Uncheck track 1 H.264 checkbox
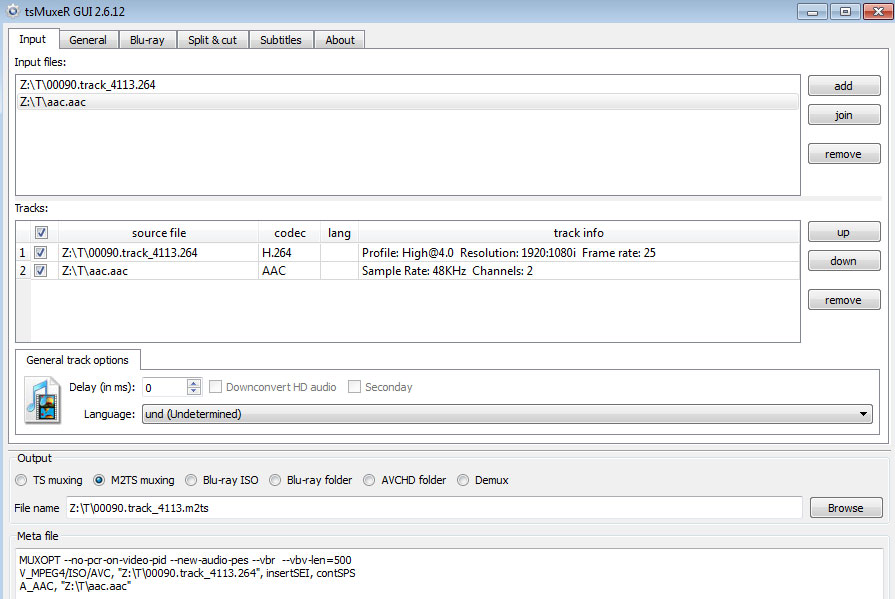Viewport: 895px width, 599px height. pyautogui.click(x=41, y=252)
